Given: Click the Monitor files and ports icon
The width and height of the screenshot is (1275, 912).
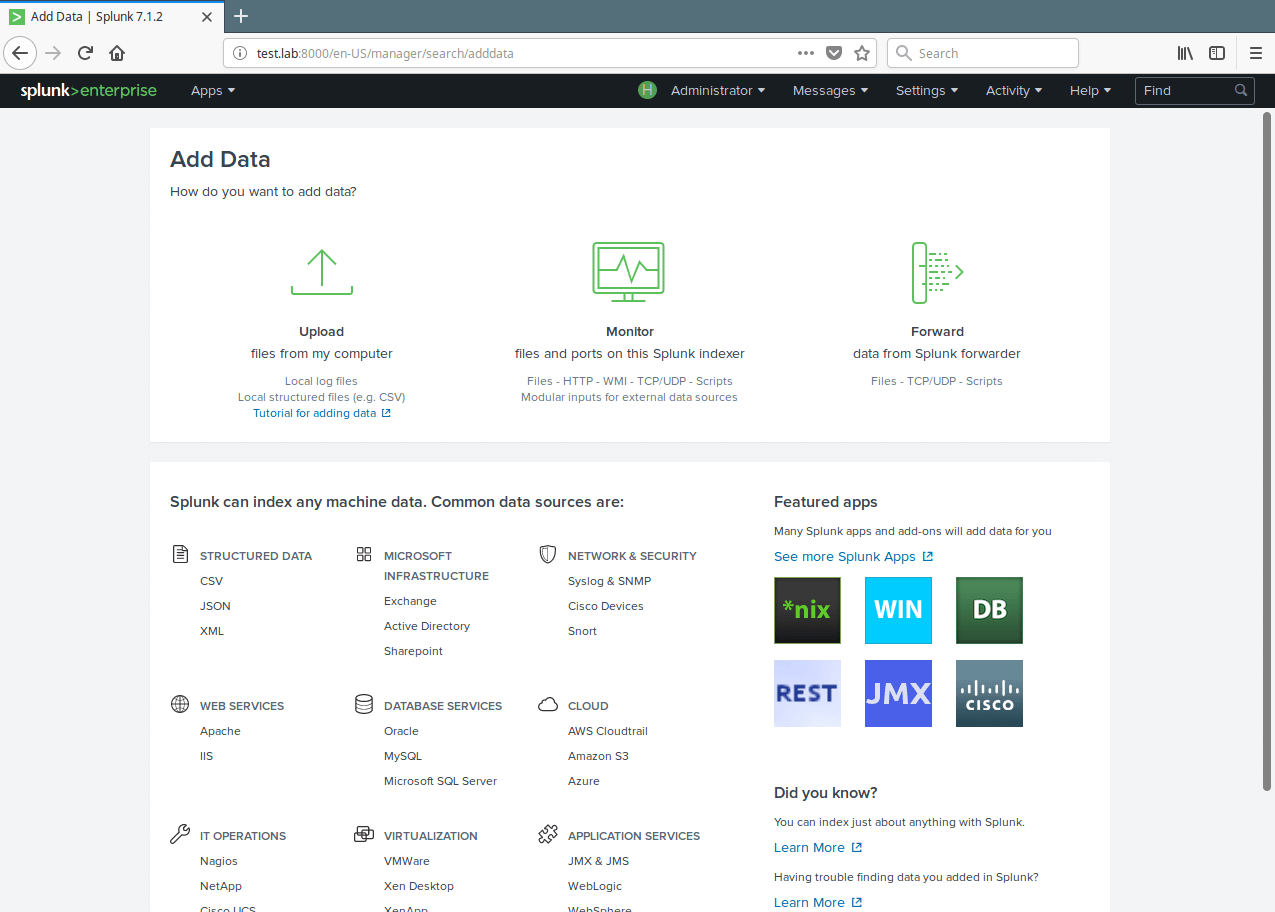Looking at the screenshot, I should (628, 271).
